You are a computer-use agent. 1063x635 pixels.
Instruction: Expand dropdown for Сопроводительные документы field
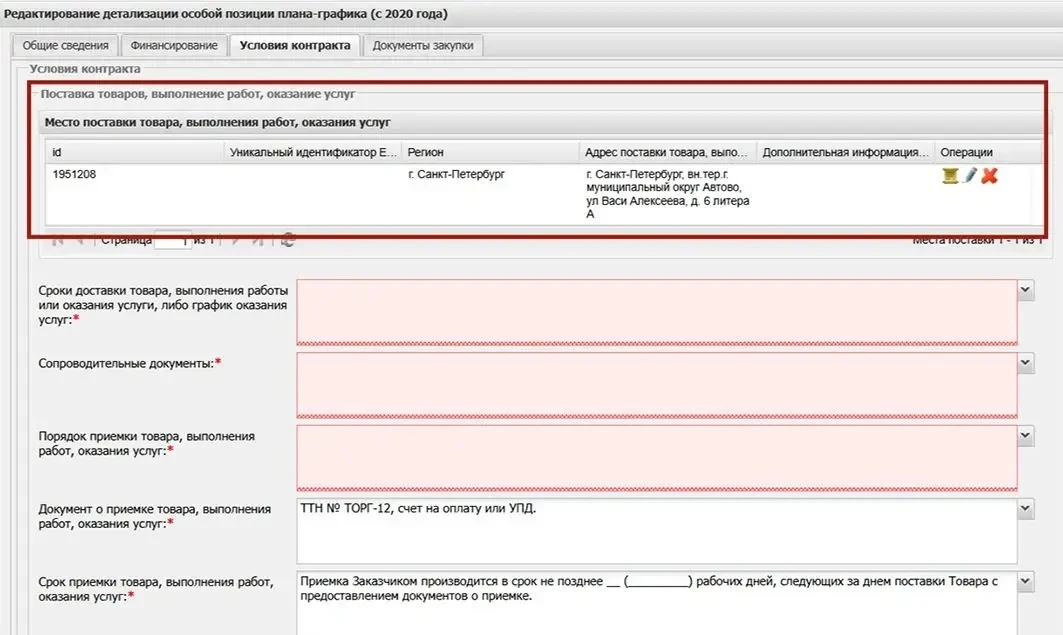coord(1026,363)
